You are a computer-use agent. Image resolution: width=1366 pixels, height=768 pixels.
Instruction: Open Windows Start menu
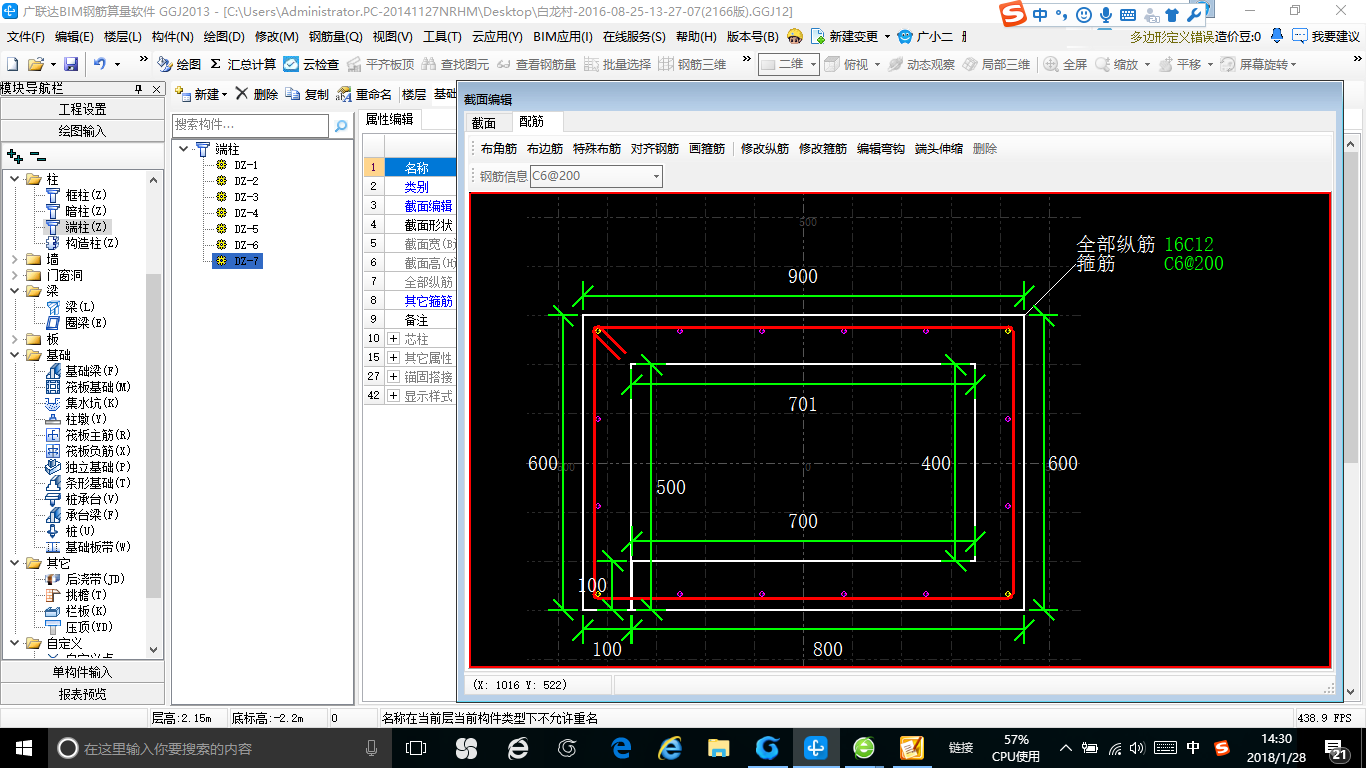[22, 747]
